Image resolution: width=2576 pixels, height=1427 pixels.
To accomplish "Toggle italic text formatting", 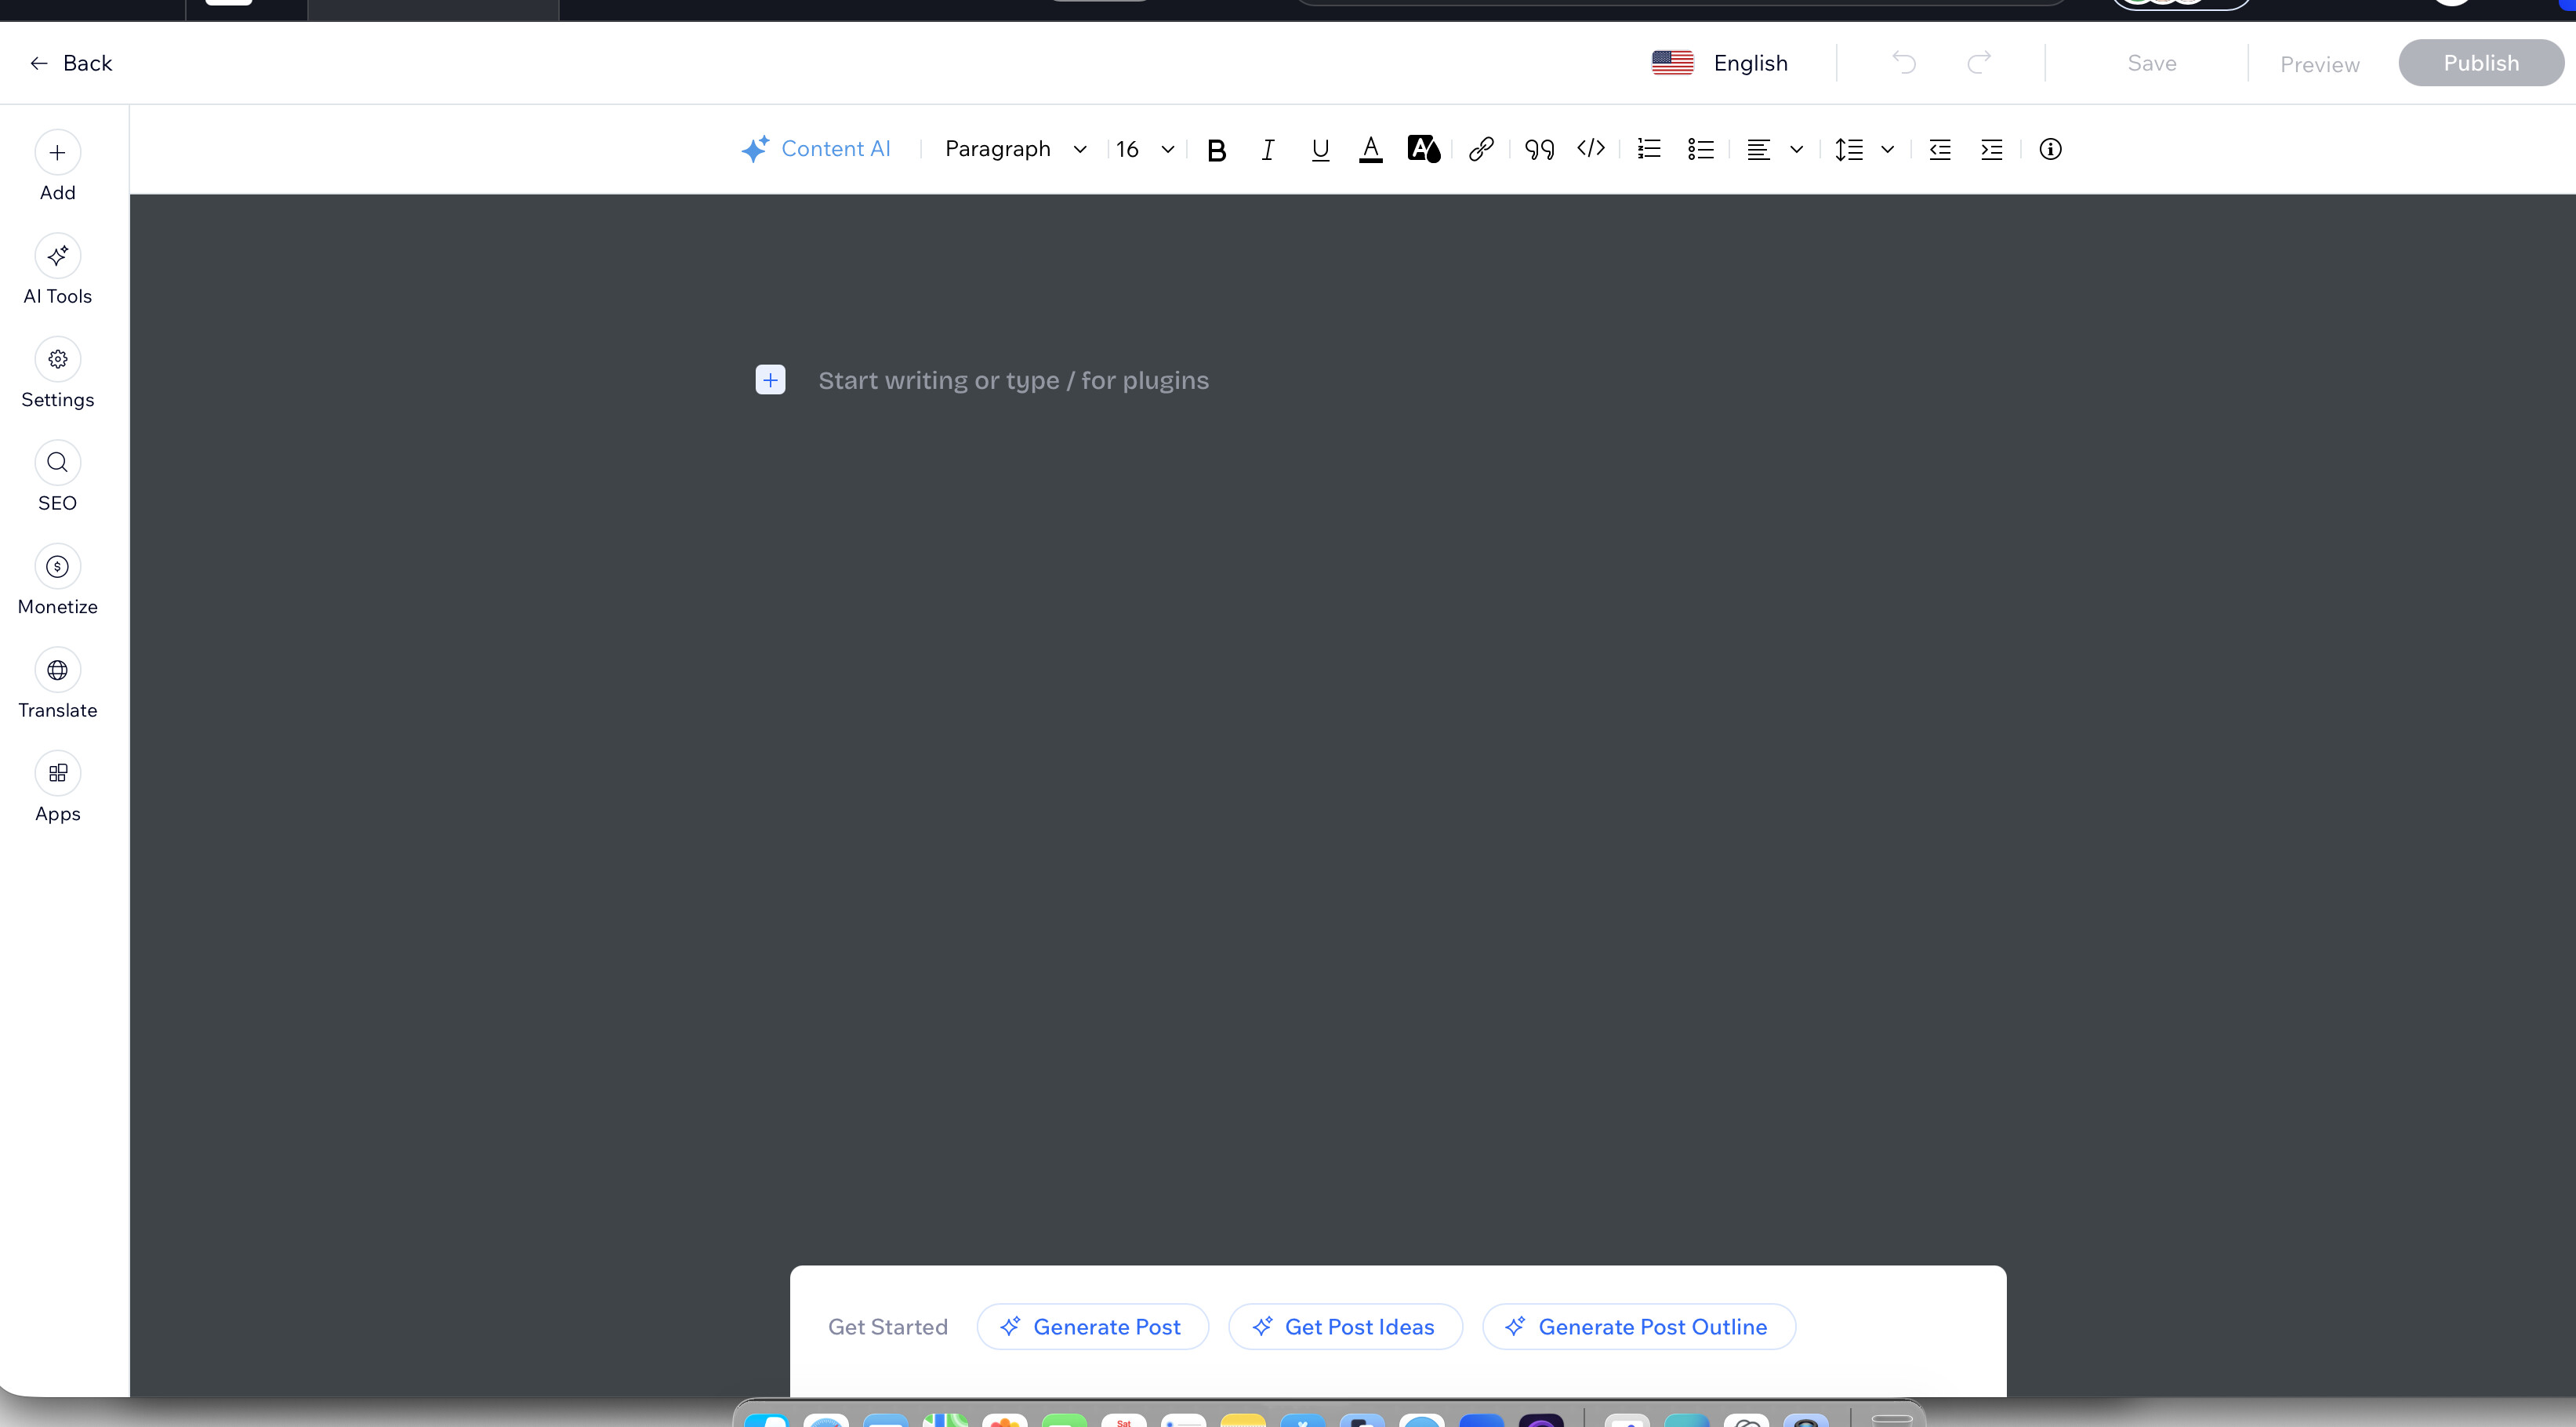I will click(x=1267, y=150).
